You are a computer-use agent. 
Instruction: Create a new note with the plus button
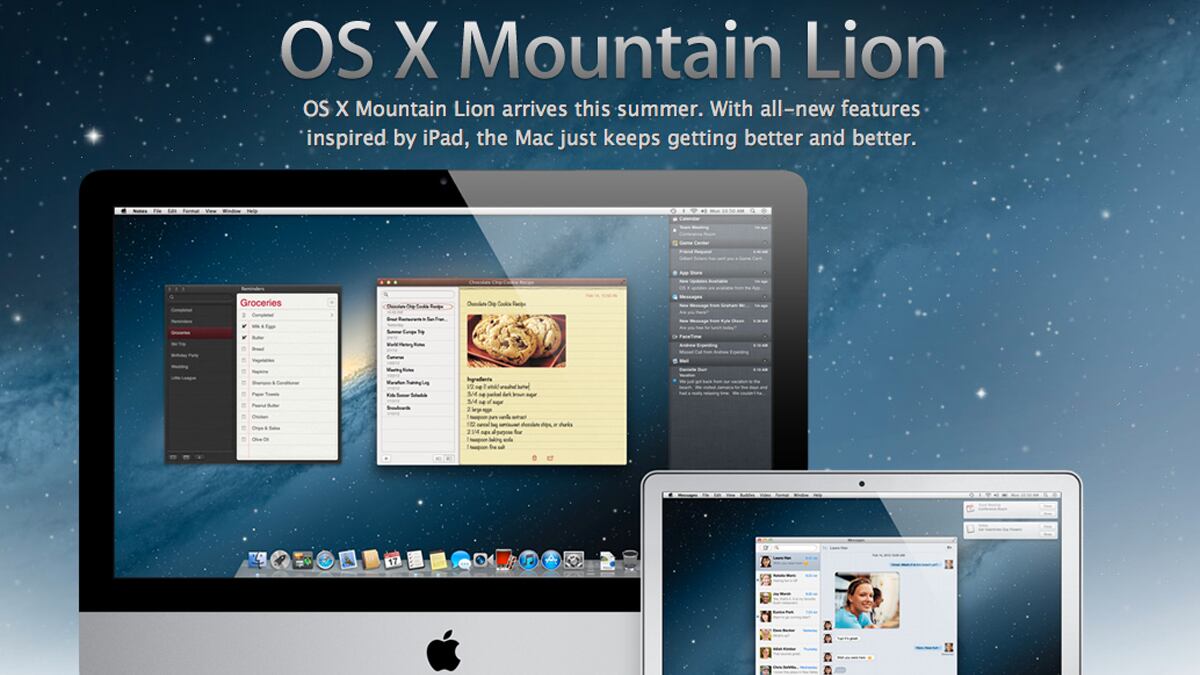(386, 457)
